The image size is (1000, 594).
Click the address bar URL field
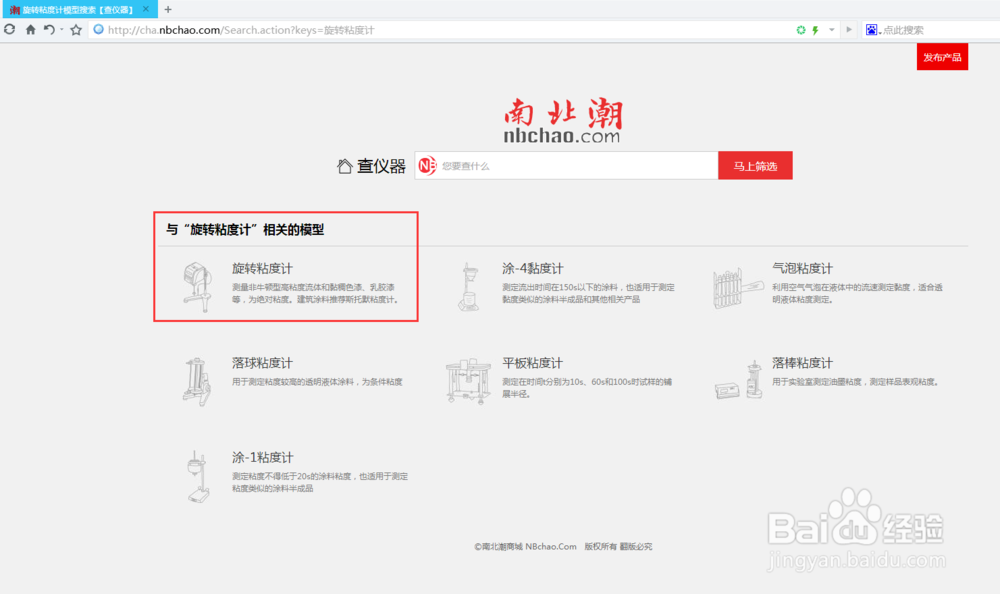[x=440, y=30]
